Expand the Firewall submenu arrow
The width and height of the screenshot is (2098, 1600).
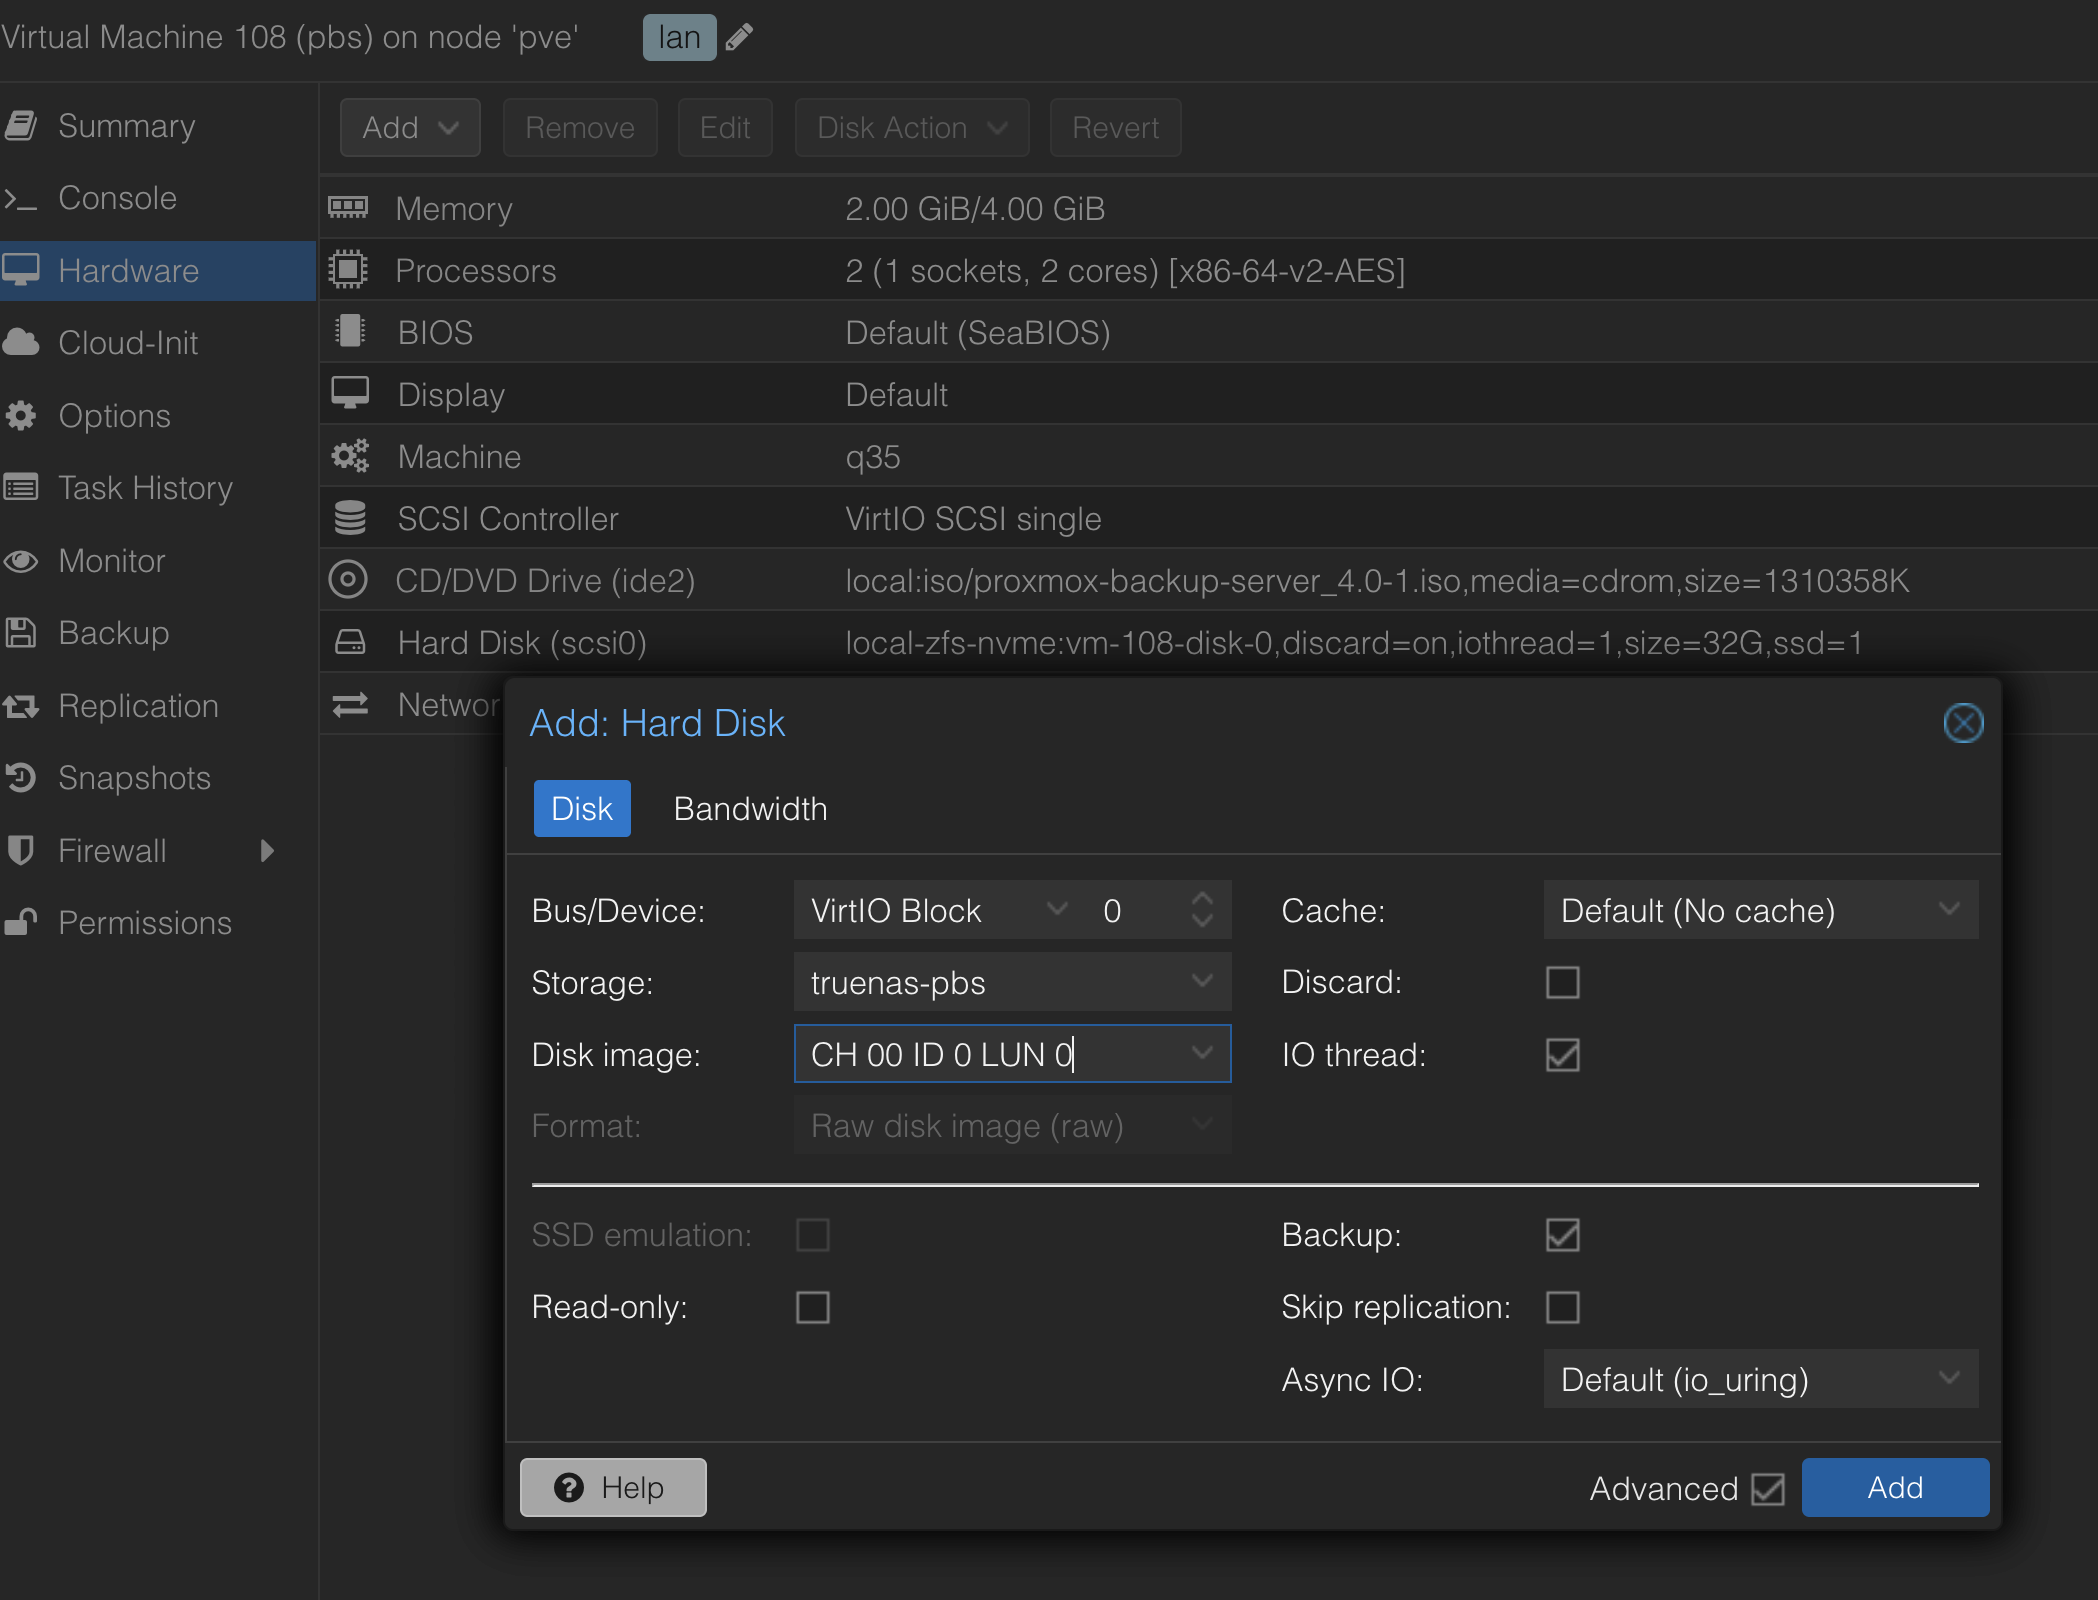267,851
